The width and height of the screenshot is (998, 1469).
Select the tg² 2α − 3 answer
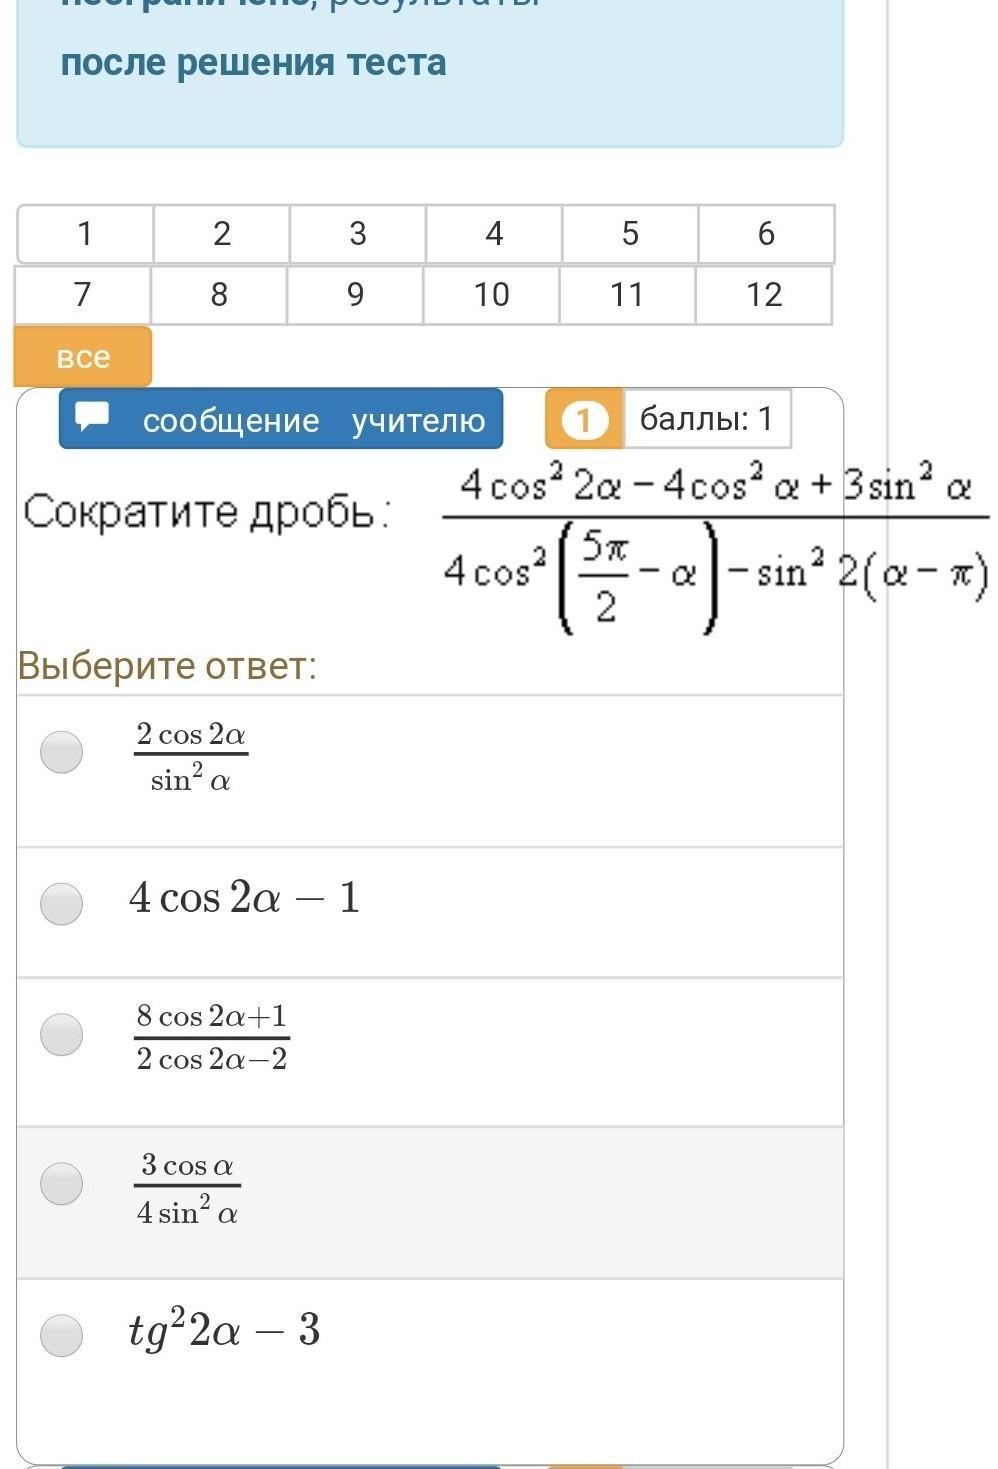[61, 1335]
